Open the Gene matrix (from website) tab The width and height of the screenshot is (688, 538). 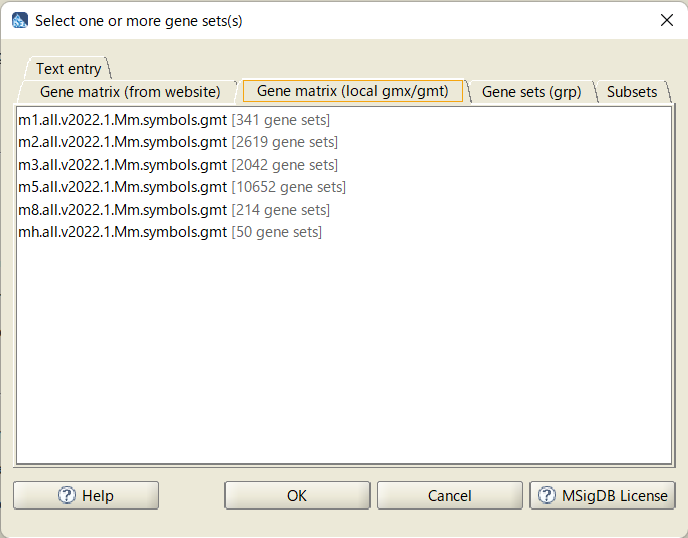pos(130,92)
